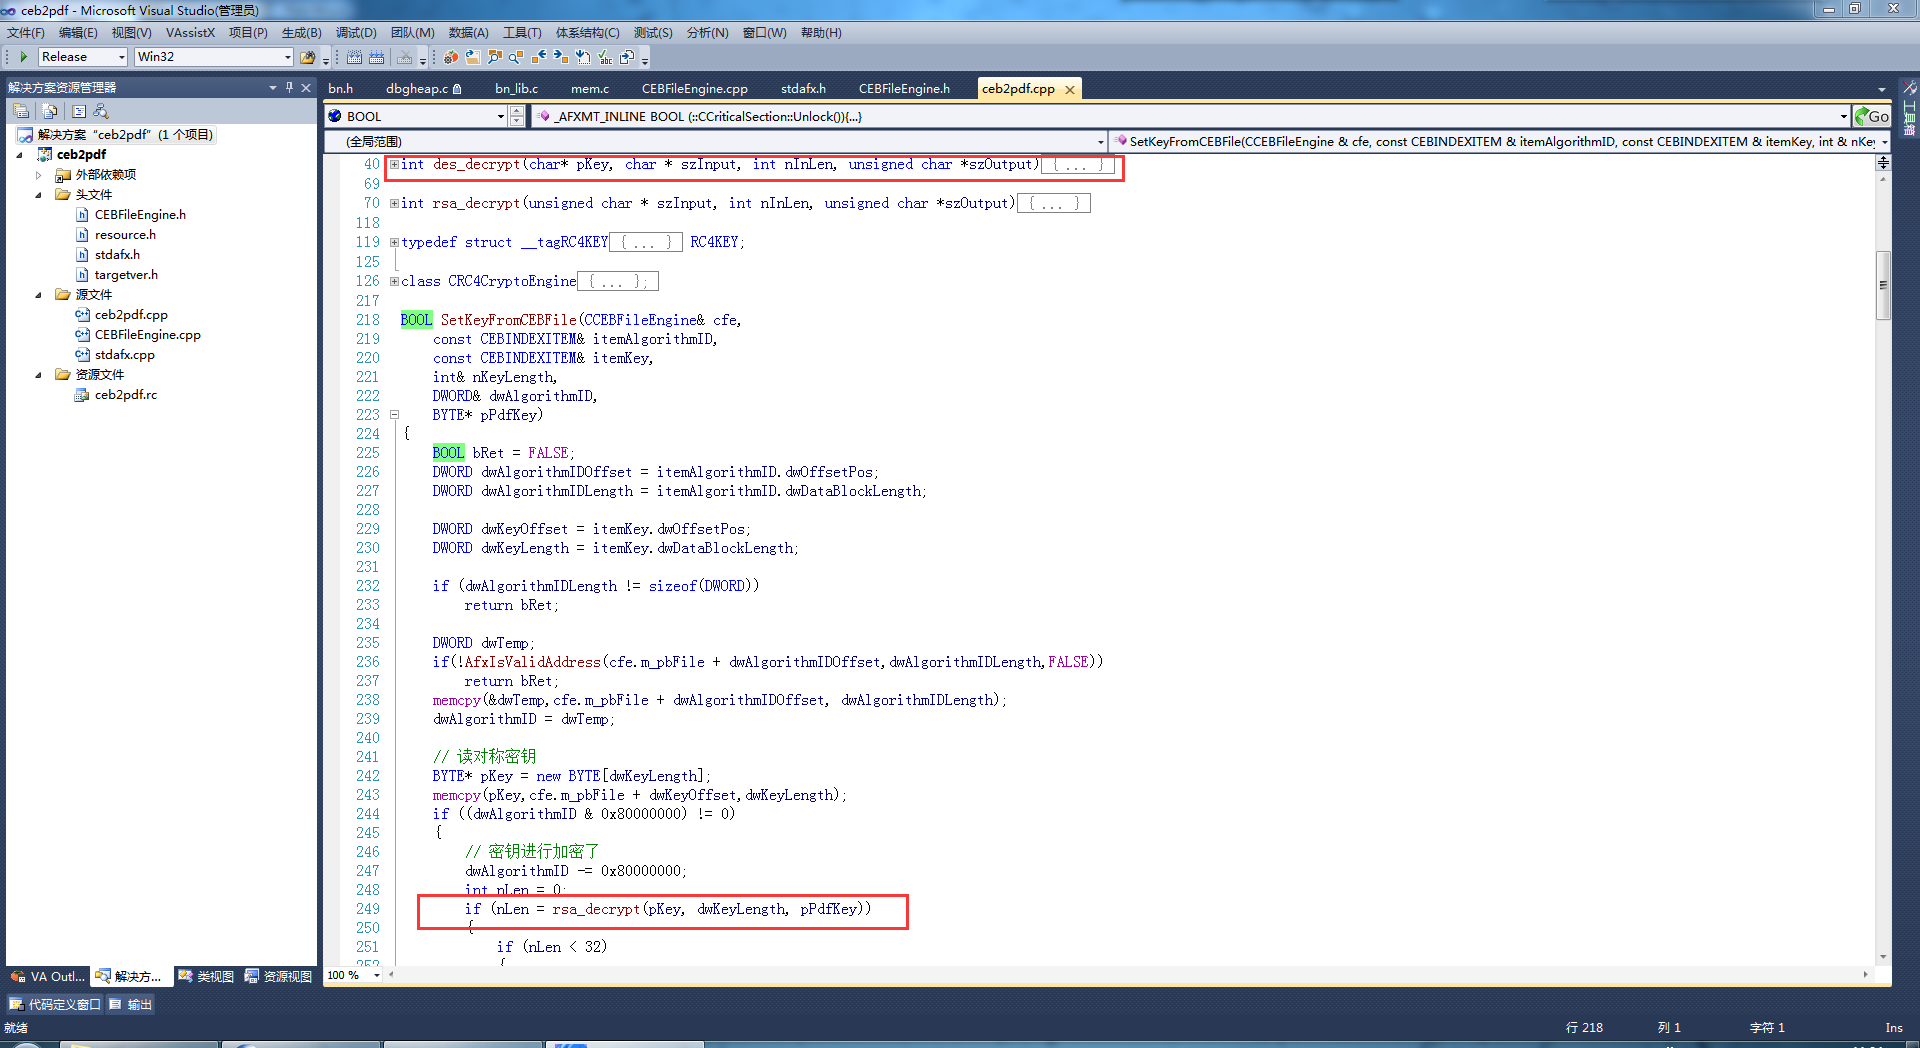The height and width of the screenshot is (1048, 1920).
Task: Open the 输出 bottom tab
Action: pyautogui.click(x=130, y=1004)
